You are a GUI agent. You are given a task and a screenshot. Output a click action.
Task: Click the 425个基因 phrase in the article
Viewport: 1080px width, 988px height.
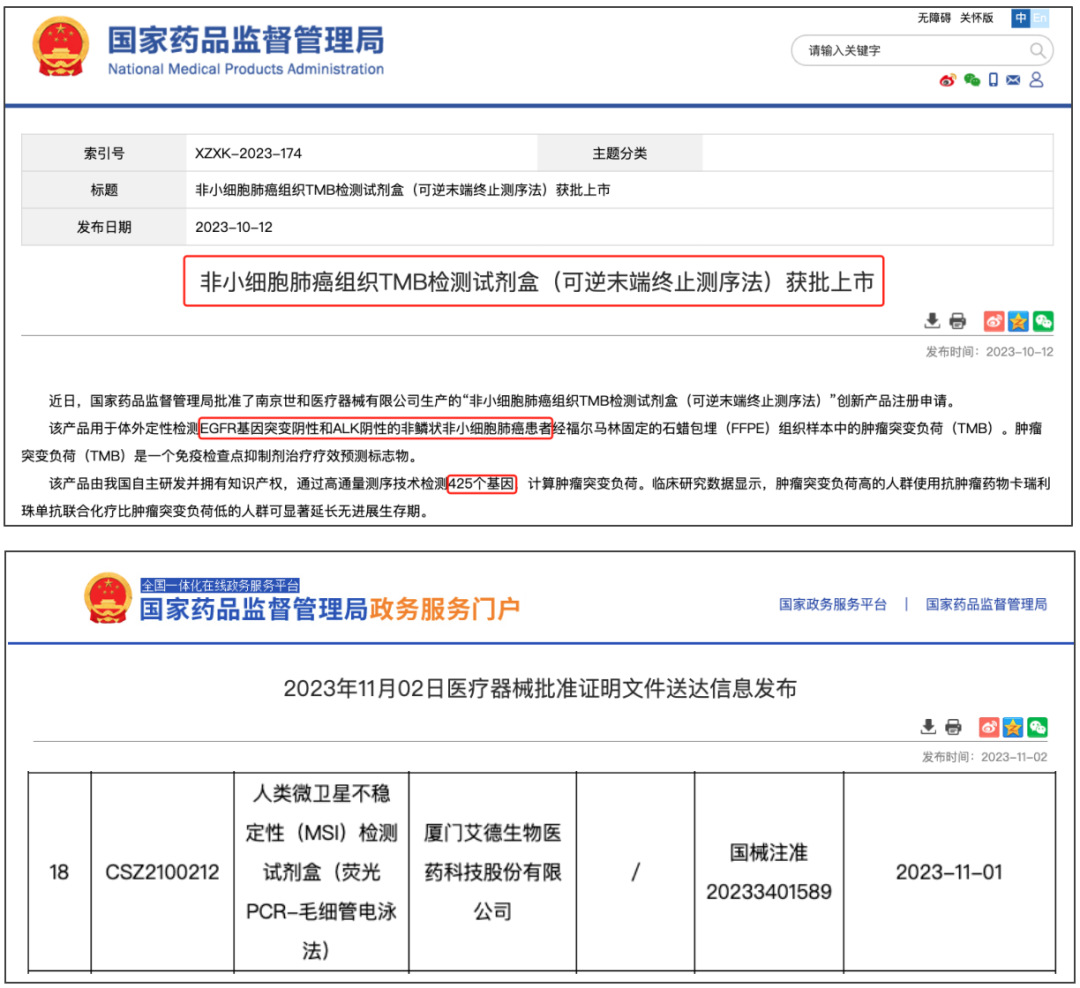tap(481, 484)
